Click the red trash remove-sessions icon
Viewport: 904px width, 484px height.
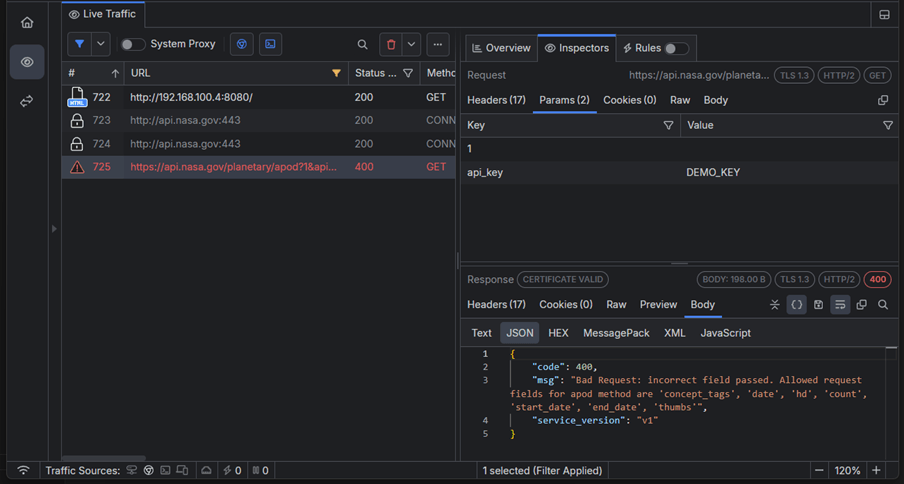(391, 44)
